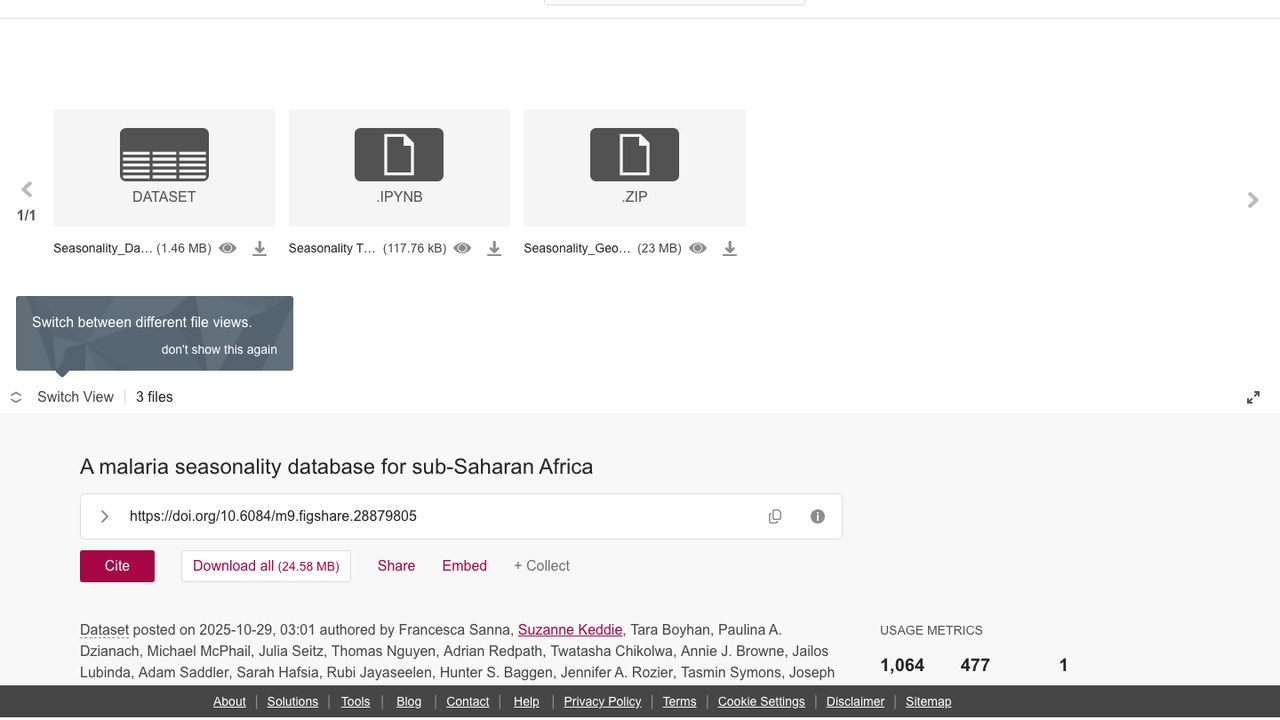Open the DATASET file thumbnail
Viewport: 1280px width, 720px height.
(164, 167)
